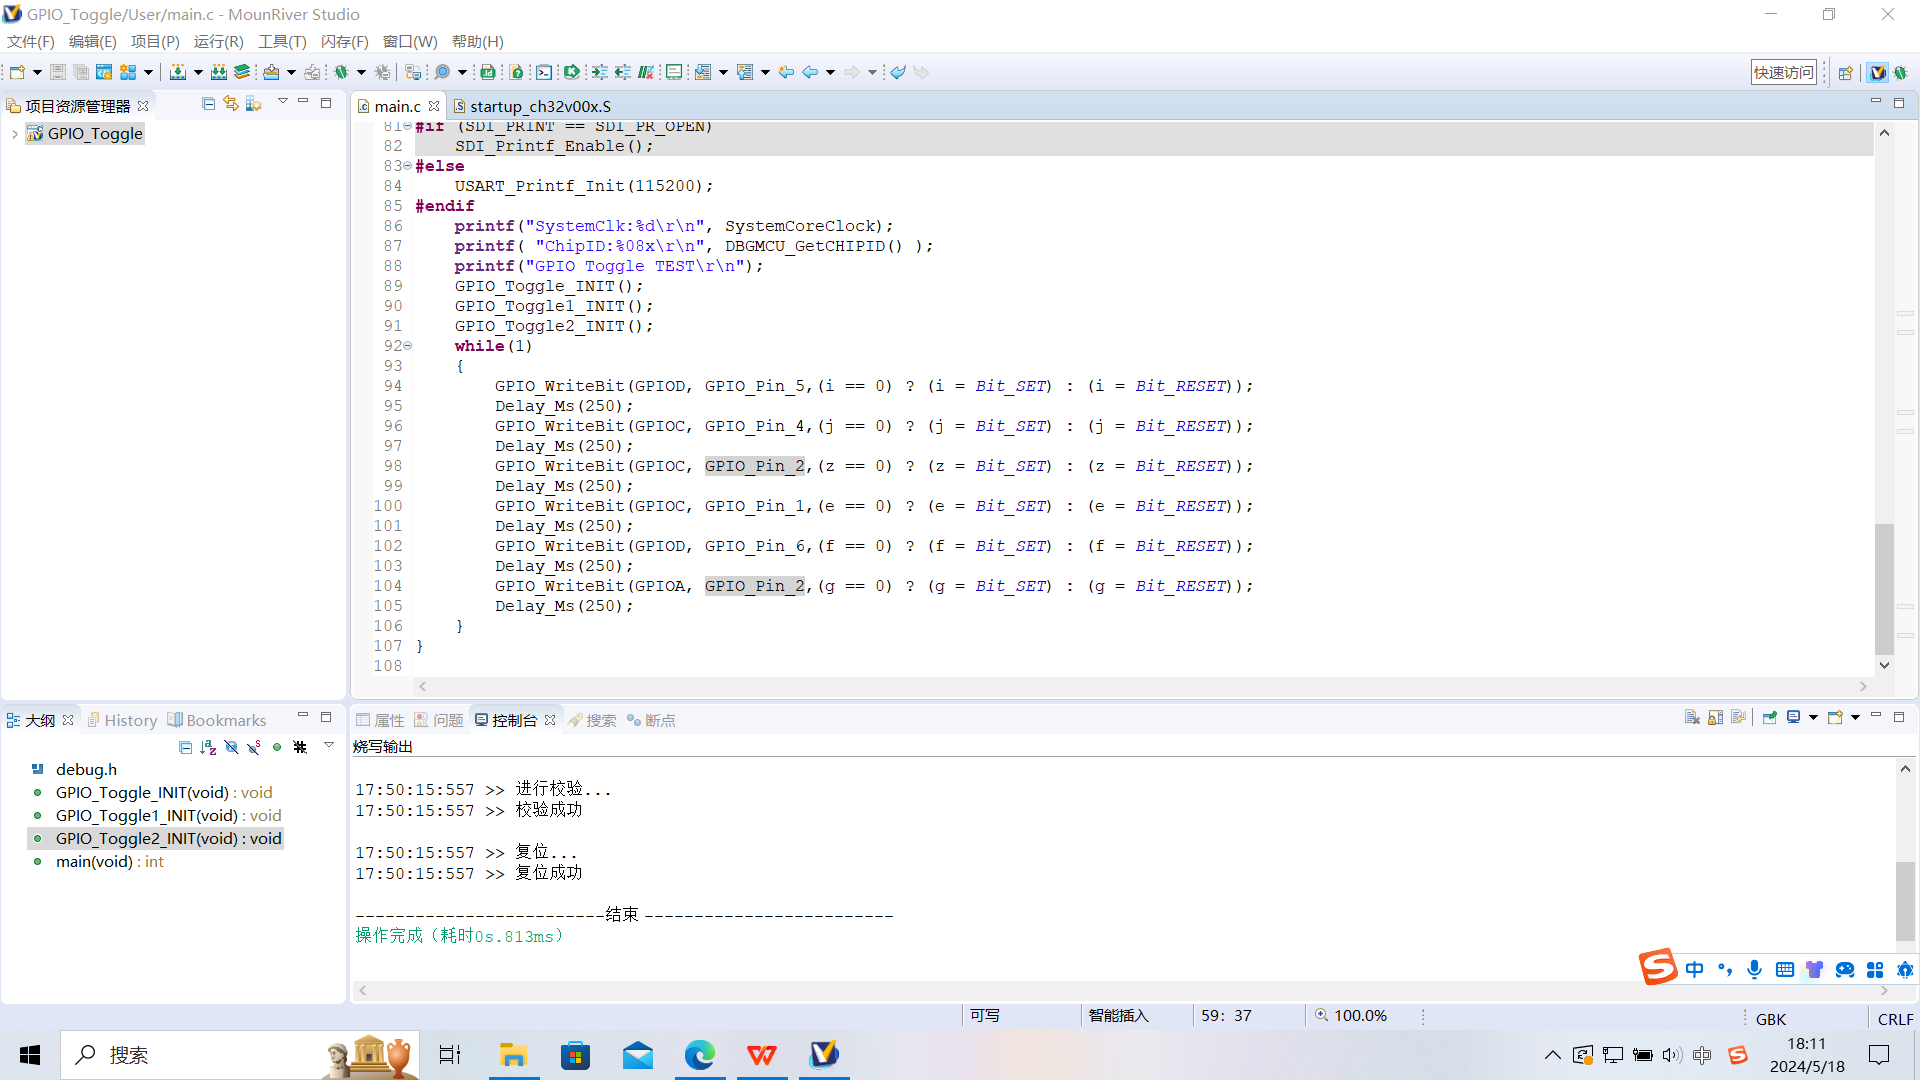The image size is (1920, 1080).
Task: Click Collapse All in project explorer
Action: [x=208, y=103]
